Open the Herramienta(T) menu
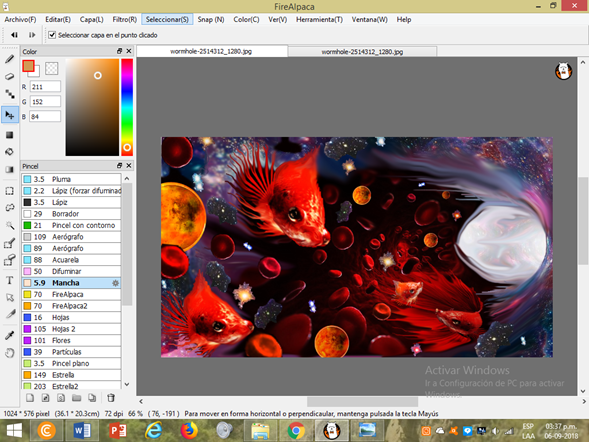Screen dimensions: 589x442 pyautogui.click(x=319, y=20)
